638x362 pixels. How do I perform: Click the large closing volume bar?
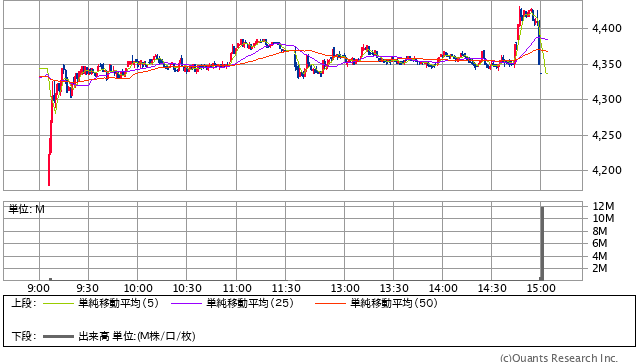[542, 243]
